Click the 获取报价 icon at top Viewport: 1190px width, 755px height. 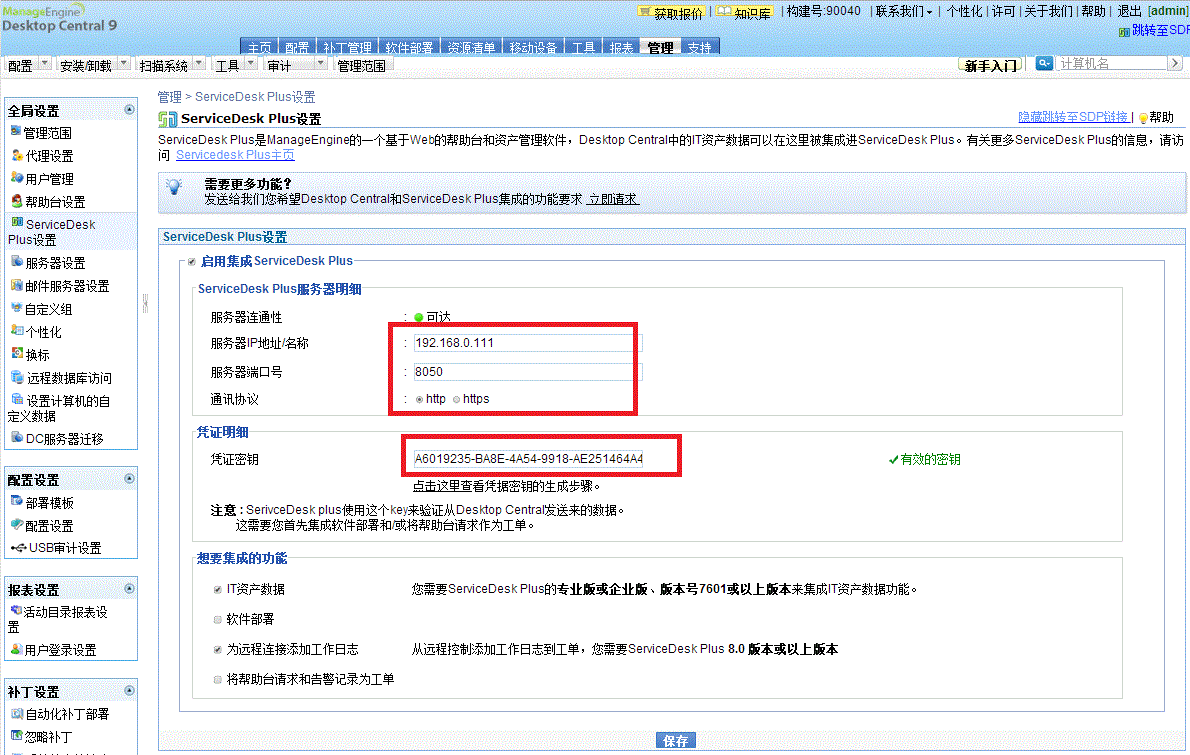click(x=645, y=12)
